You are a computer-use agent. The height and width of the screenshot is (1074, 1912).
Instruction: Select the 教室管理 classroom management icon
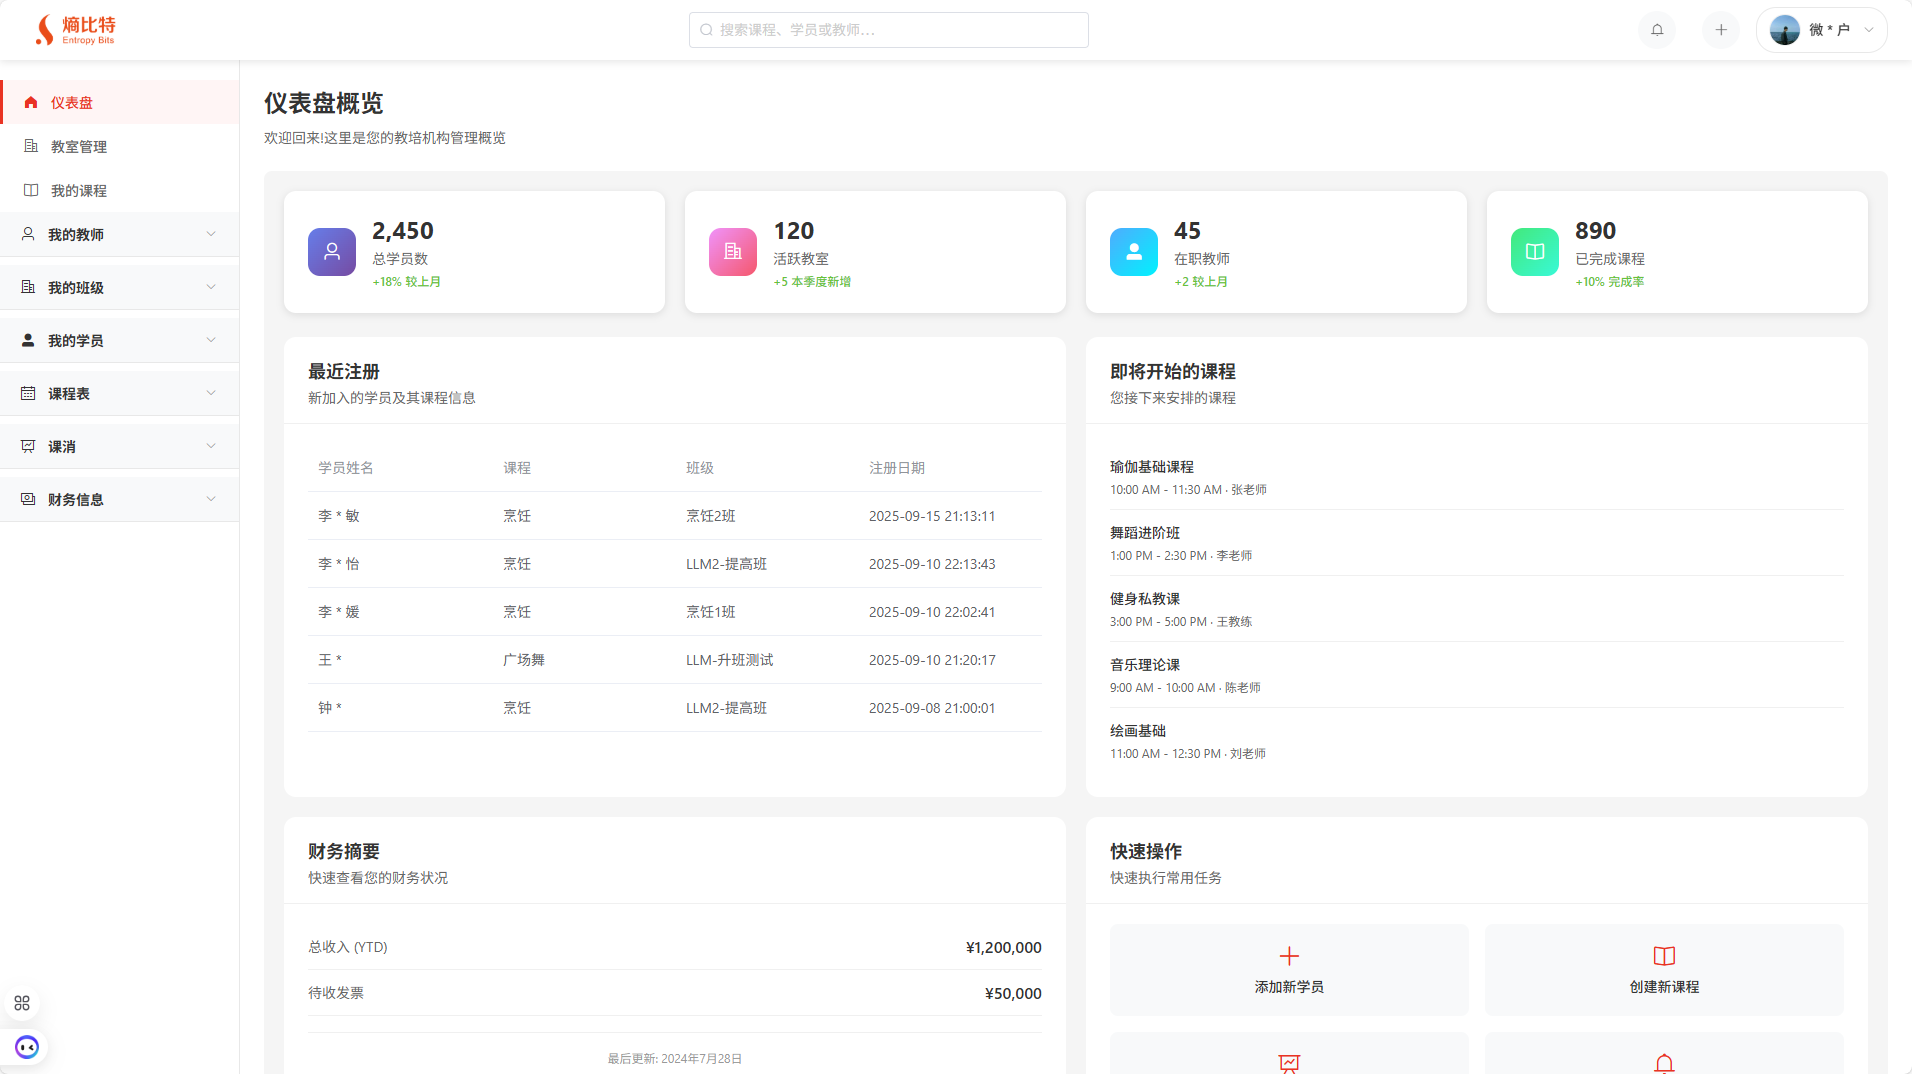pos(31,146)
